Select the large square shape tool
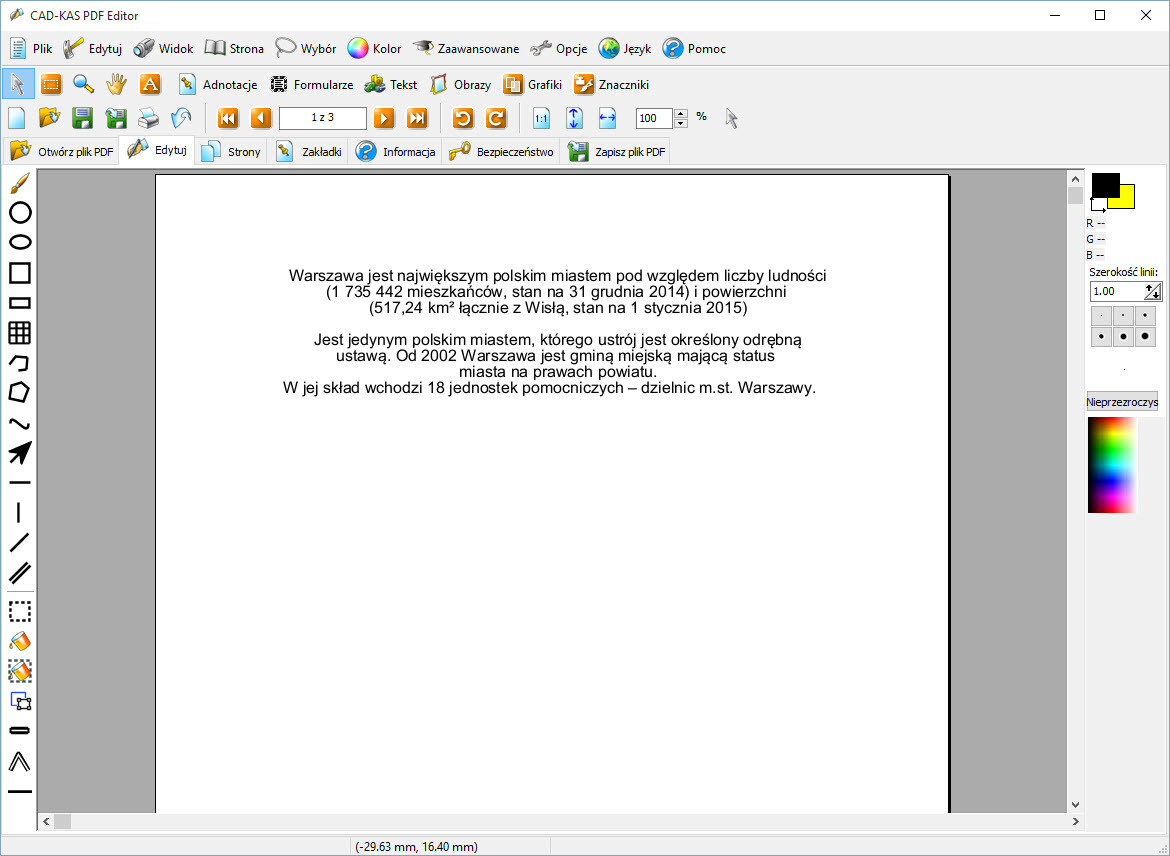 tap(19, 273)
